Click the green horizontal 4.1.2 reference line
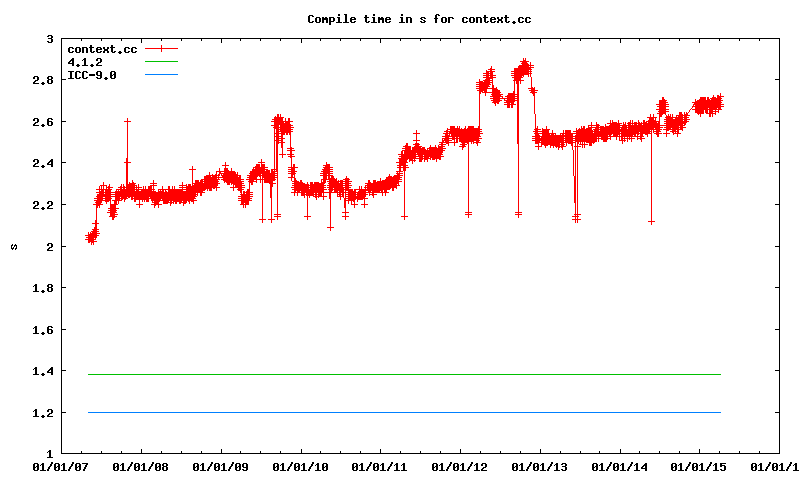Screen dimensions: 800x480 pyautogui.click(x=400, y=374)
